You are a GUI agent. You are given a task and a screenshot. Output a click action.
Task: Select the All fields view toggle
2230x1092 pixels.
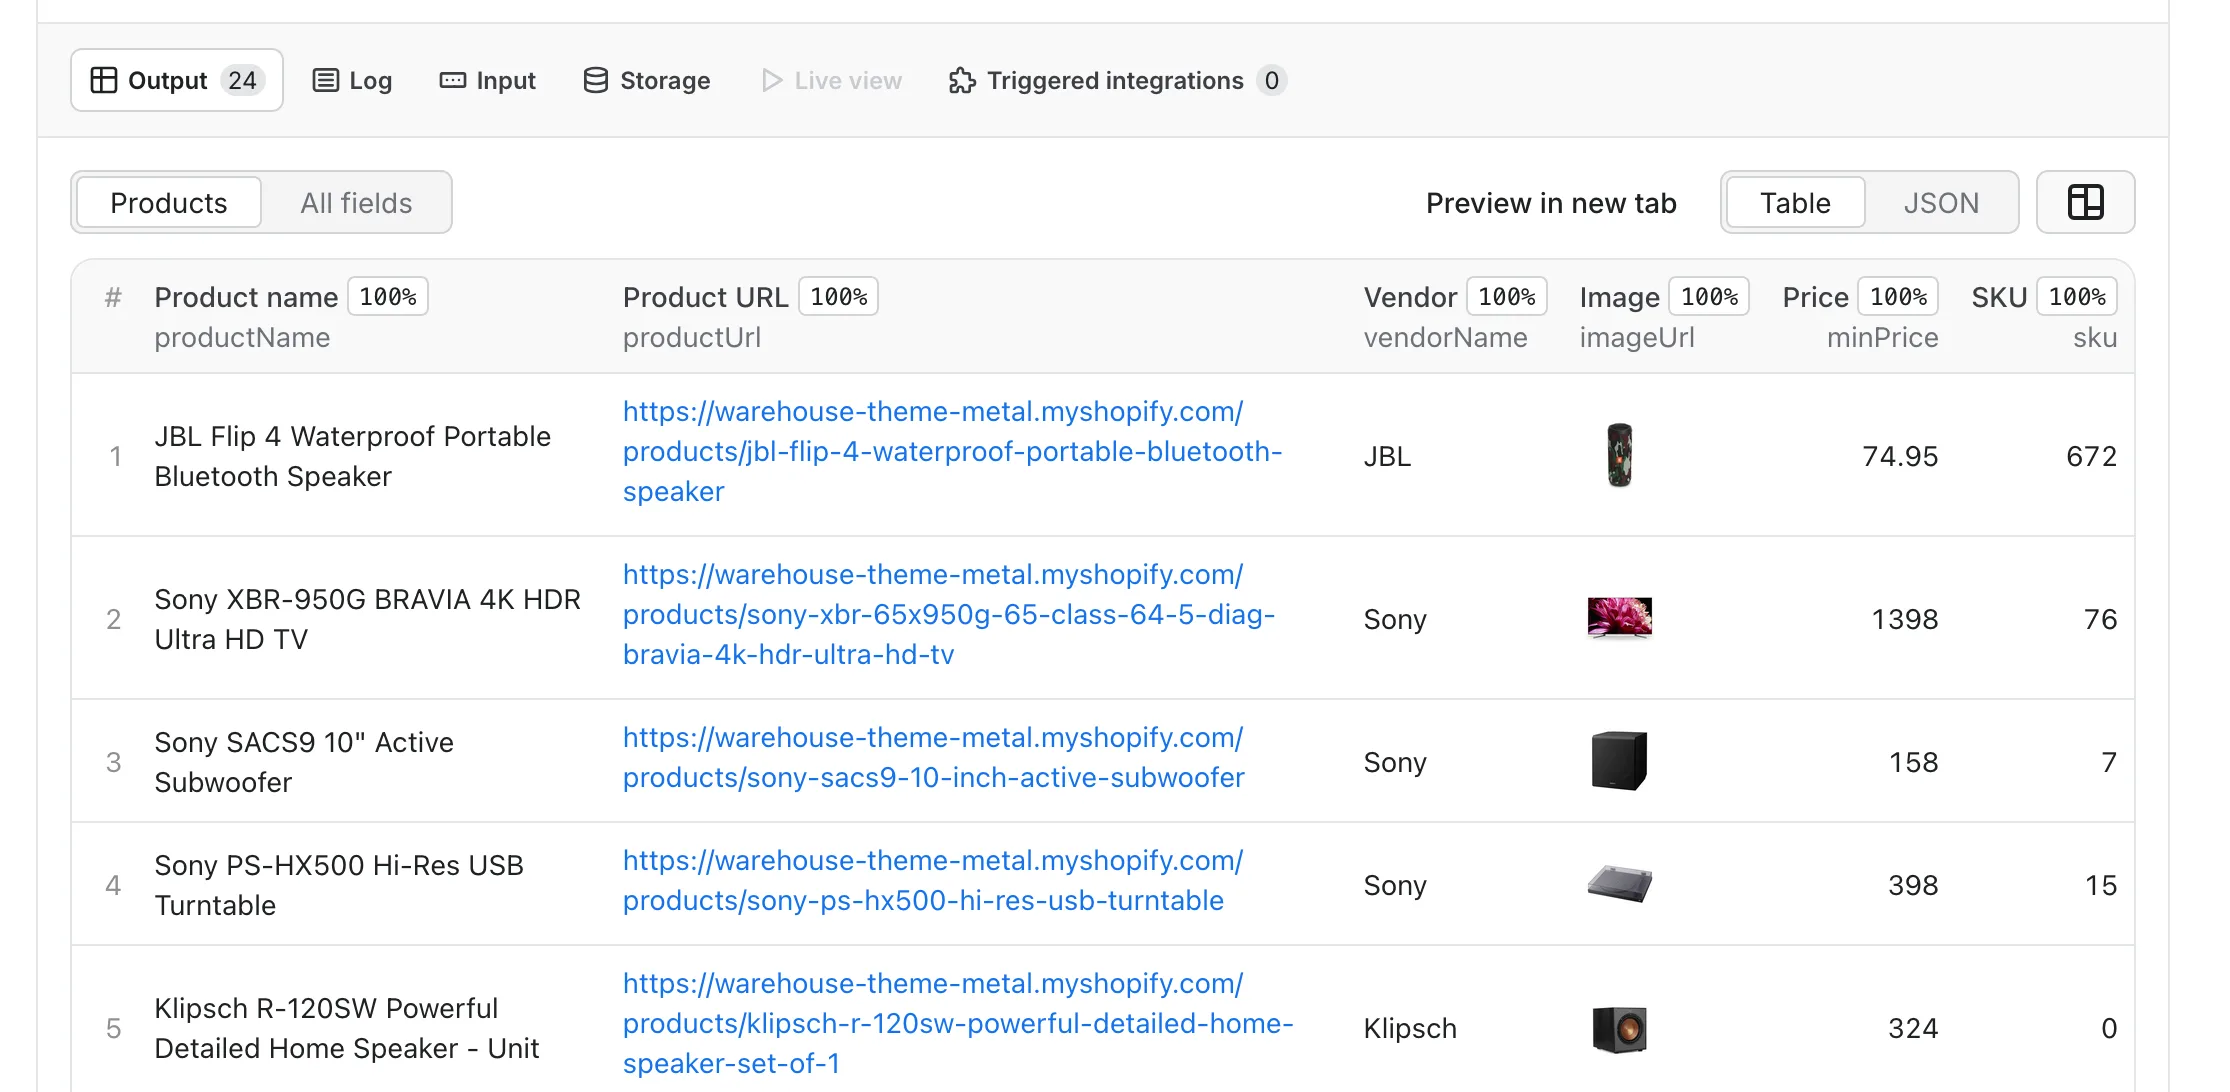(x=356, y=202)
